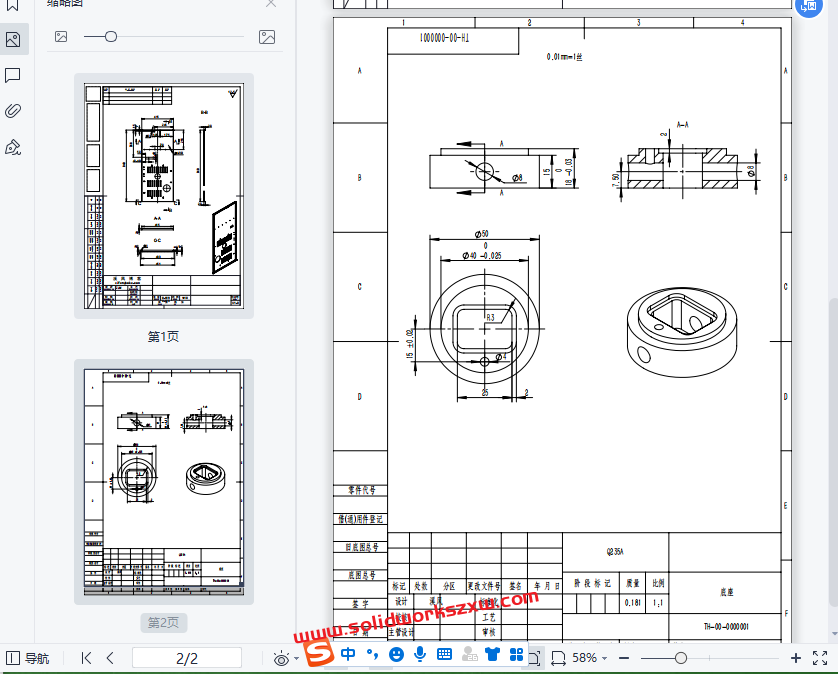
Task: Toggle Sogou input language 中
Action: (348, 654)
